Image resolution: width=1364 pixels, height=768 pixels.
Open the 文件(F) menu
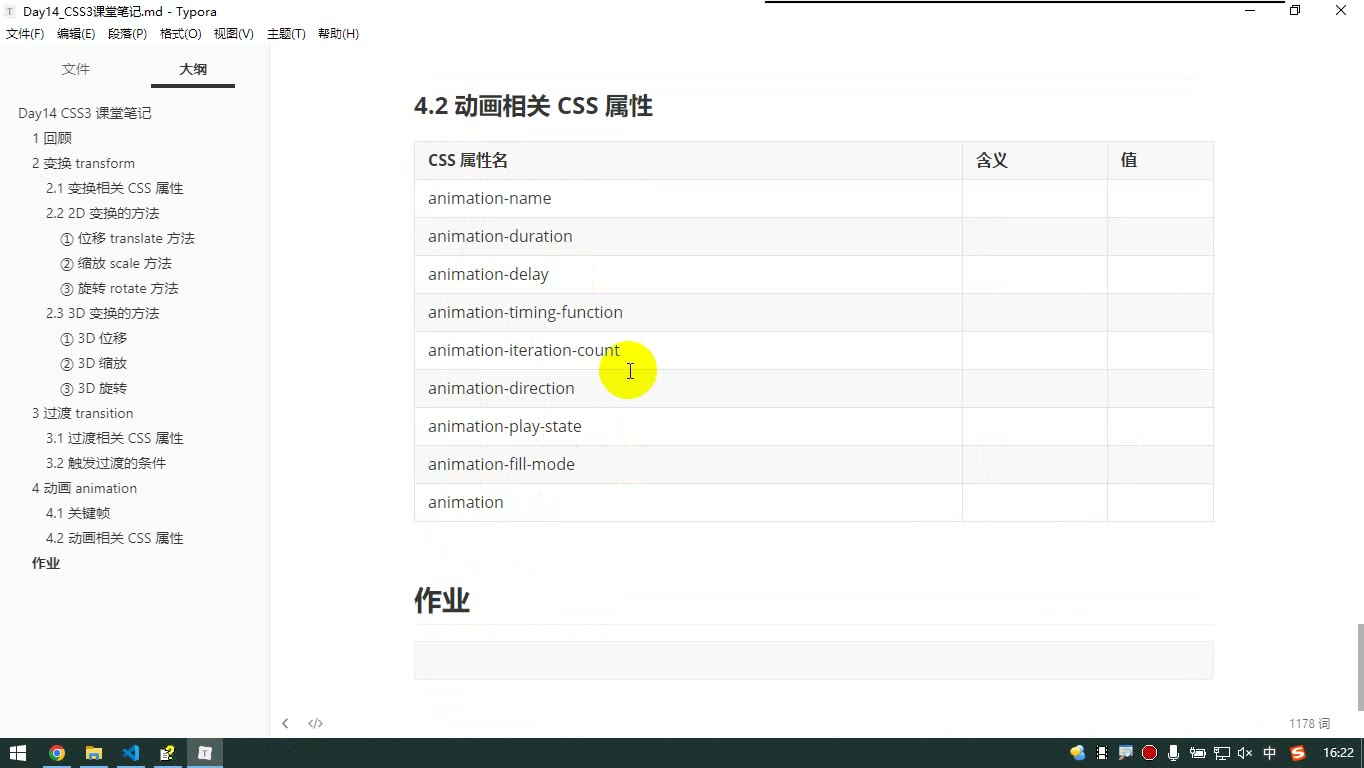[25, 33]
